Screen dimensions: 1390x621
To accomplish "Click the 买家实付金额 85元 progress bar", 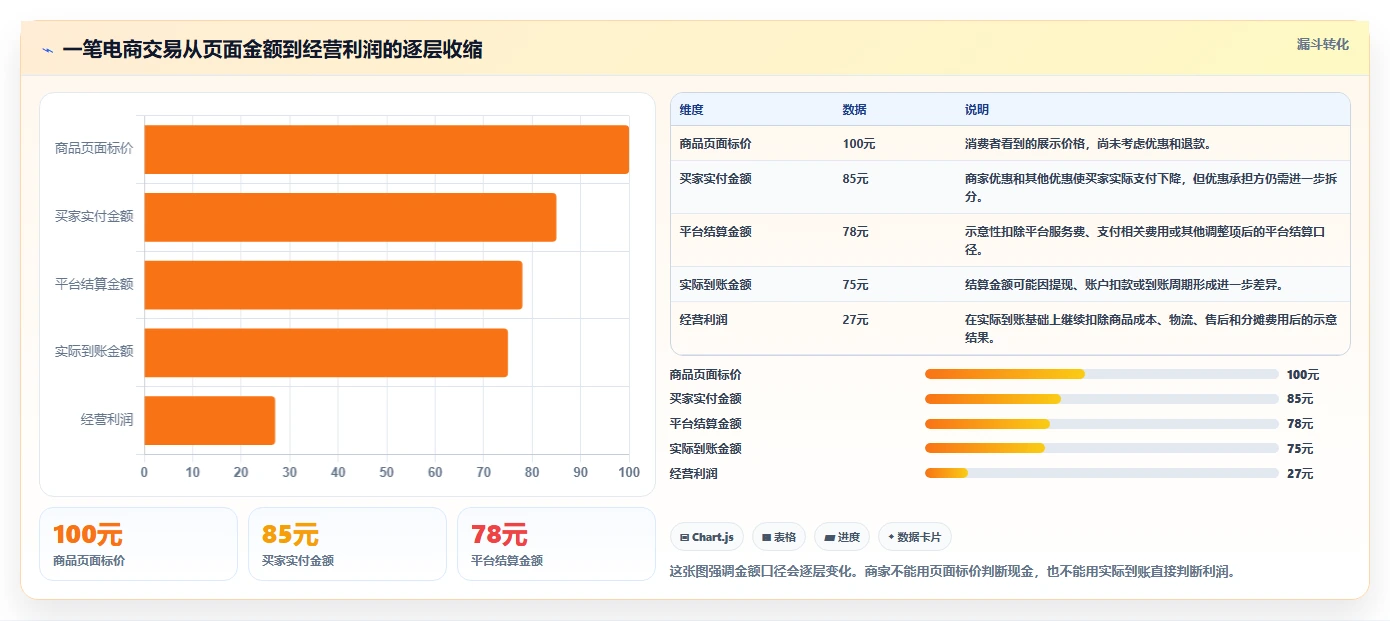I will 1101,399.
